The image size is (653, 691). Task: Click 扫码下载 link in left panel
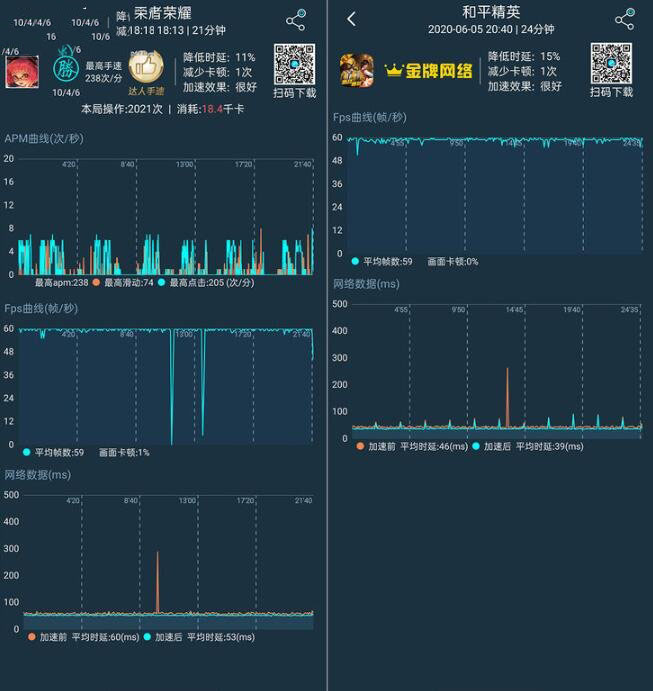click(x=294, y=93)
